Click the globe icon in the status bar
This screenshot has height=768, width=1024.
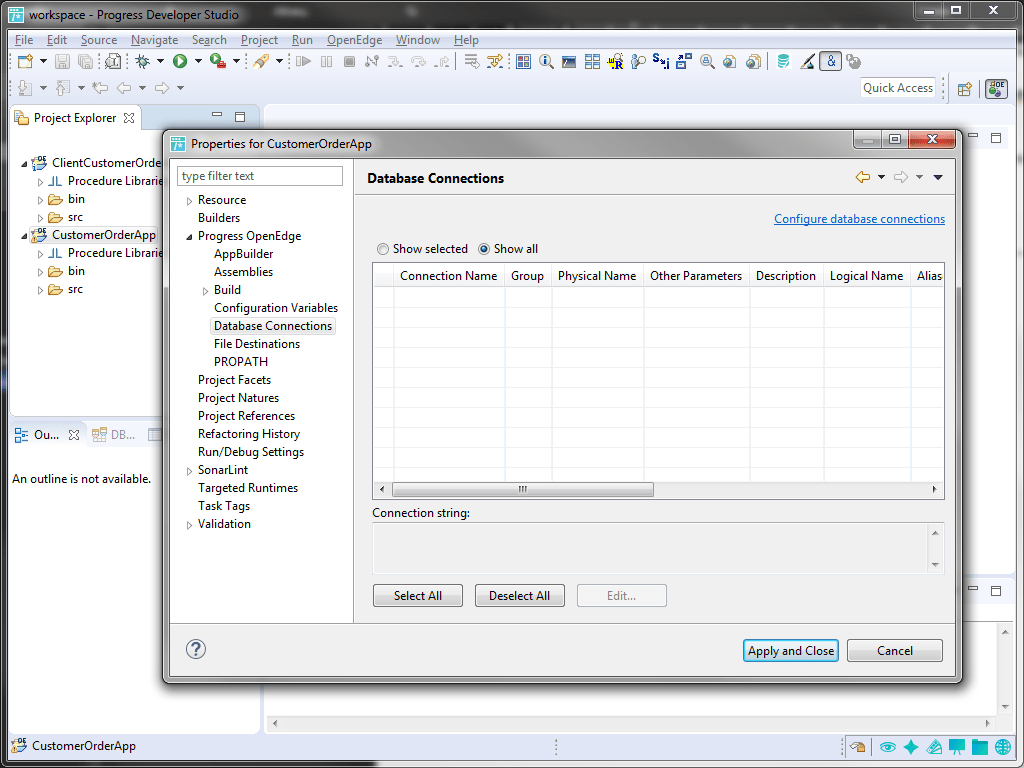(1003, 746)
